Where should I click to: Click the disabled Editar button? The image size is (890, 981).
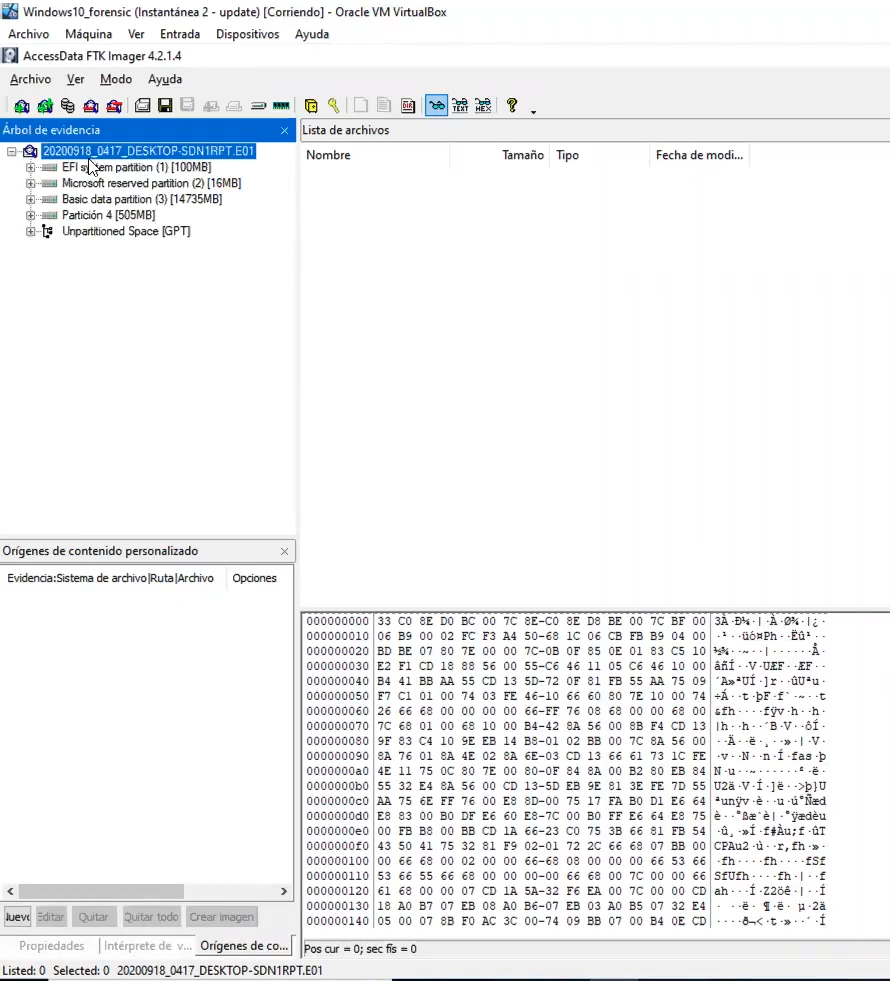[51, 917]
